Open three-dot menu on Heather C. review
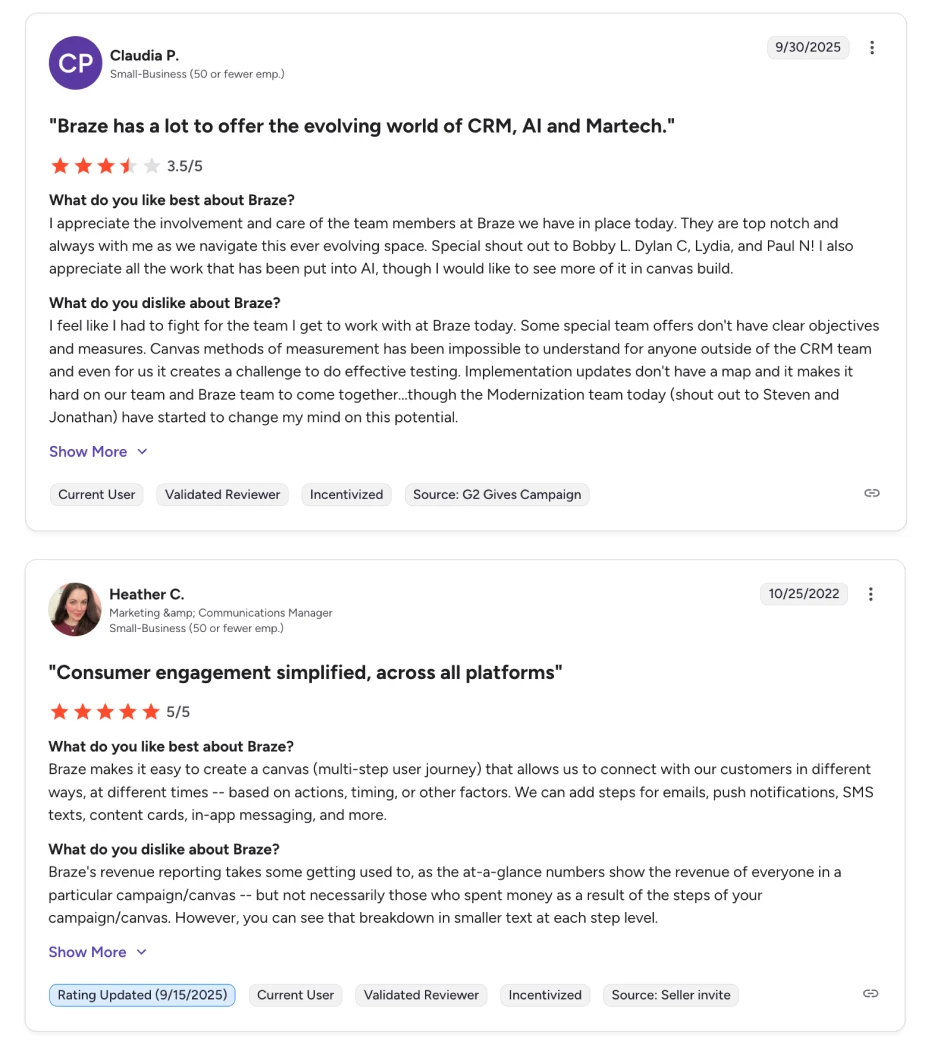The height and width of the screenshot is (1046, 932). coord(871,594)
